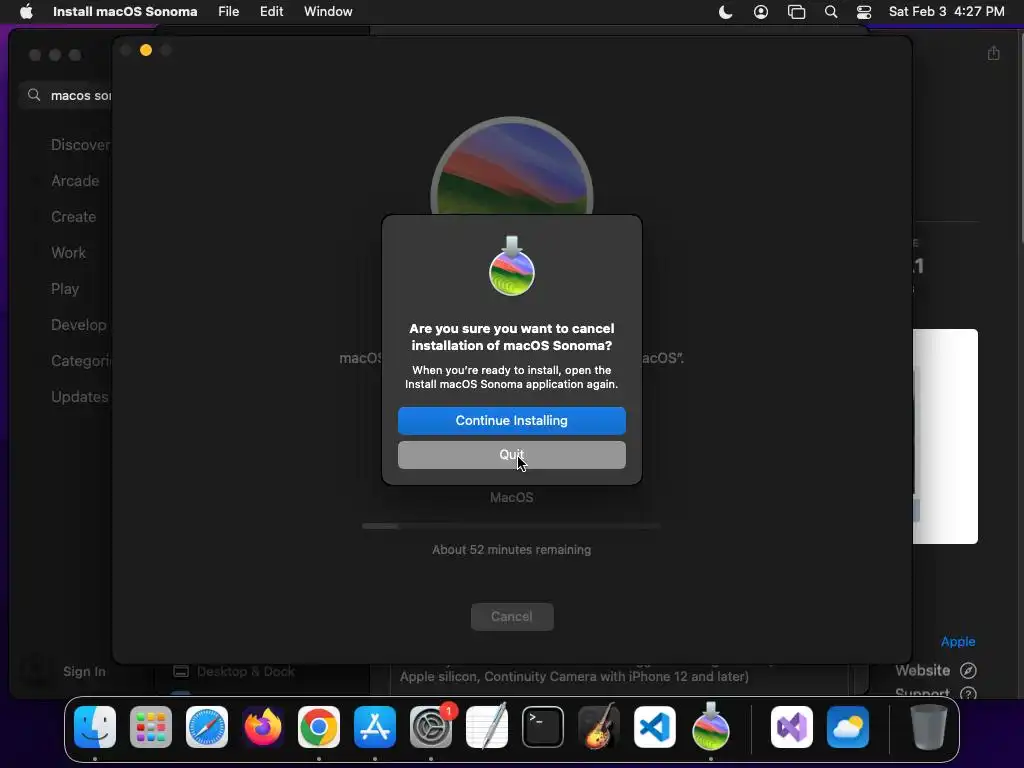1024x768 pixels.
Task: Click Install macOS Sonoma icon in Dock
Action: point(711,727)
